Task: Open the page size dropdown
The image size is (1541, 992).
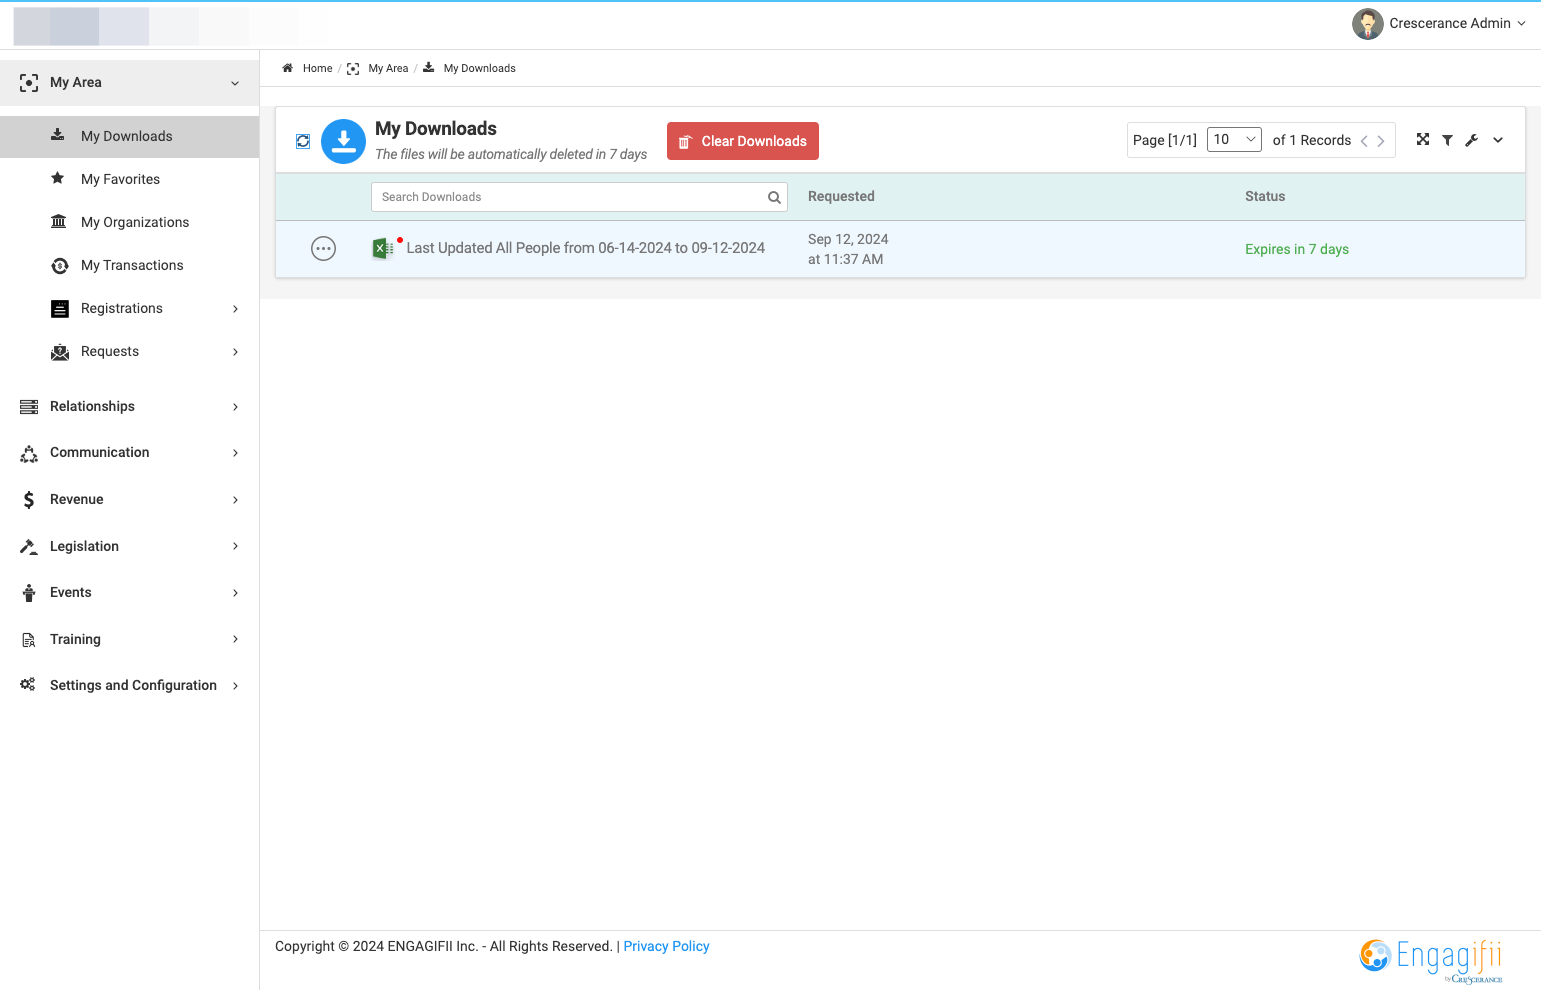Action: (1234, 140)
